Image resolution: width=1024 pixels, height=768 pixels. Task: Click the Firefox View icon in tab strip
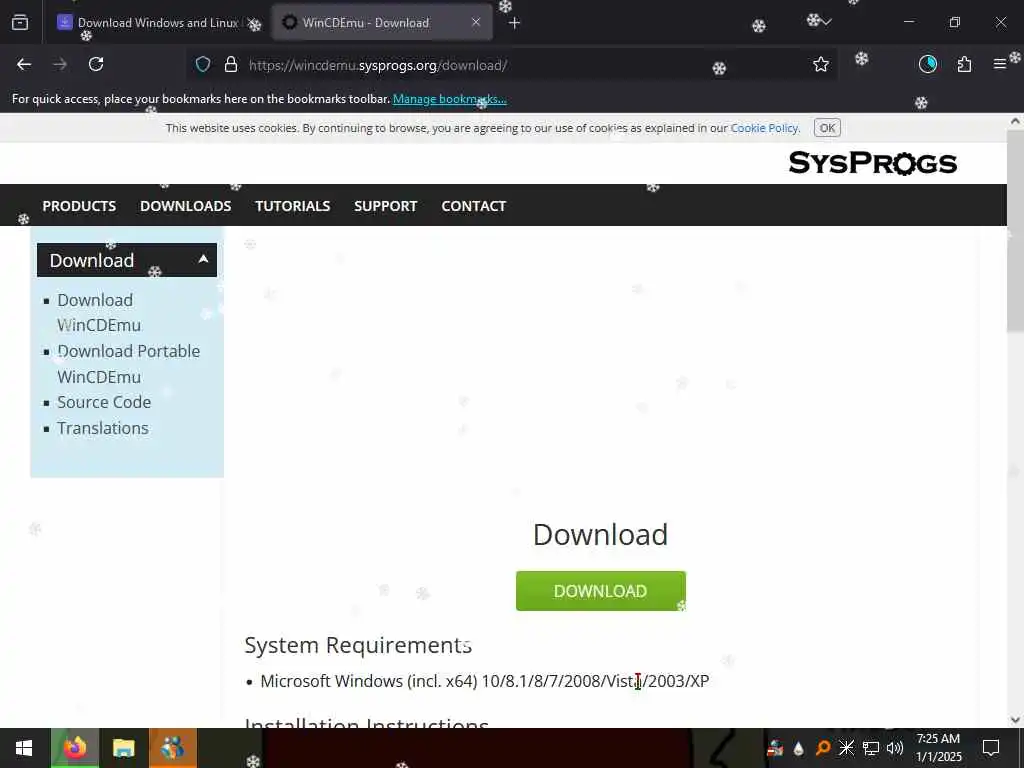pos(20,23)
